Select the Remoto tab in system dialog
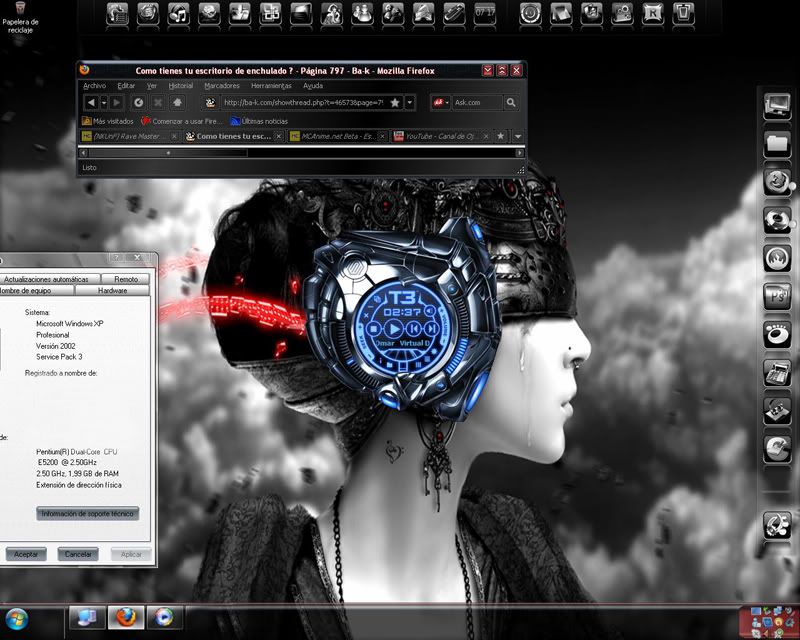800x640 pixels. coord(126,279)
